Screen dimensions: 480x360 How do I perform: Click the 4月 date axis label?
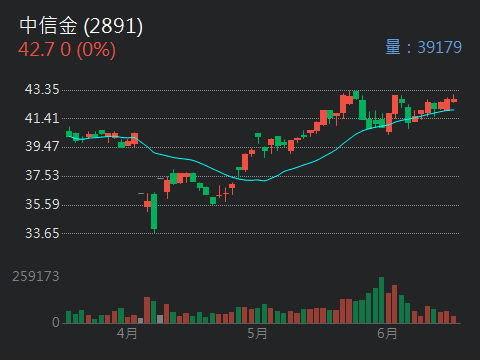[x=127, y=333]
